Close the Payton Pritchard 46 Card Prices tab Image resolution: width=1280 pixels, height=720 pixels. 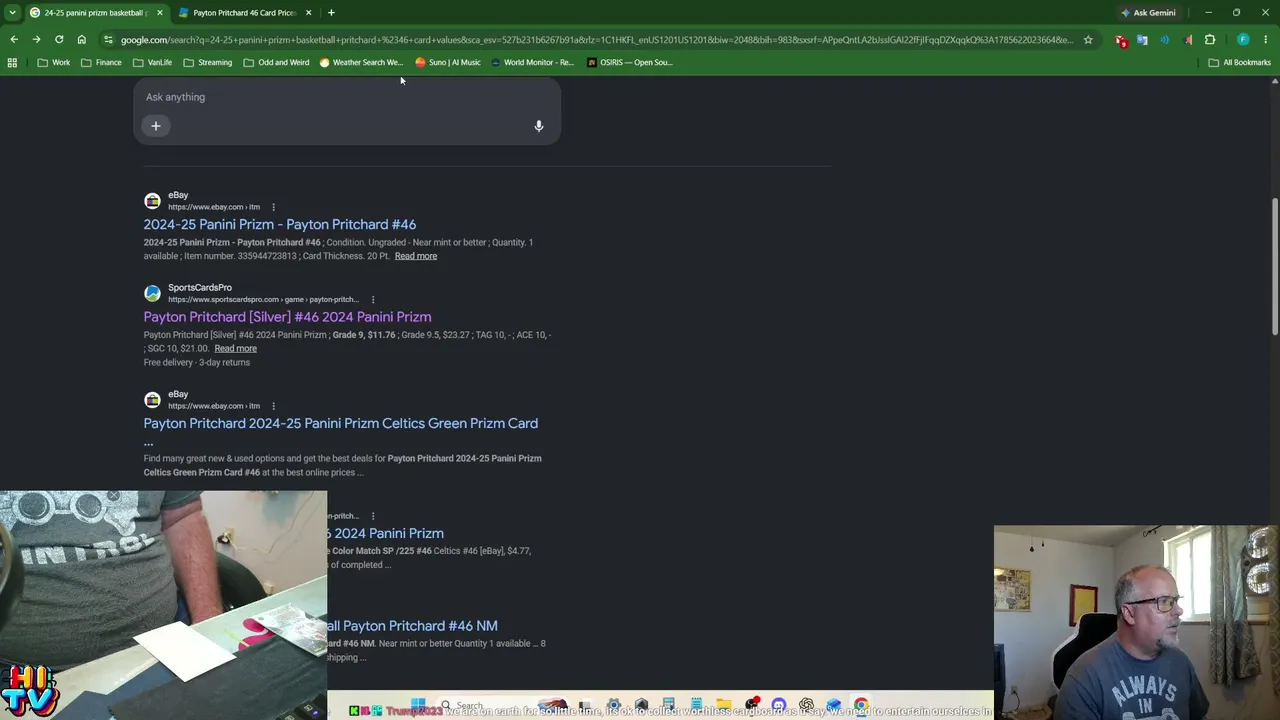[308, 13]
